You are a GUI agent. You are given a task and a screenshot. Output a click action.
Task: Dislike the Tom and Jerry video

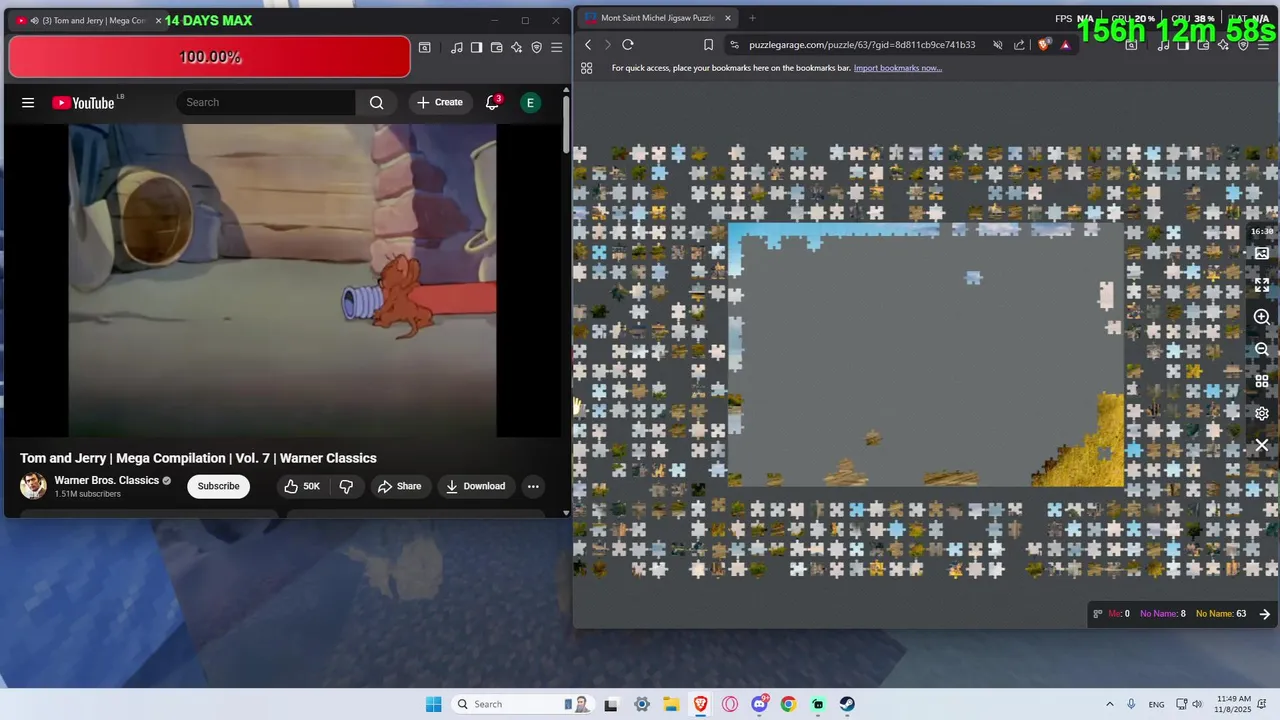point(346,486)
